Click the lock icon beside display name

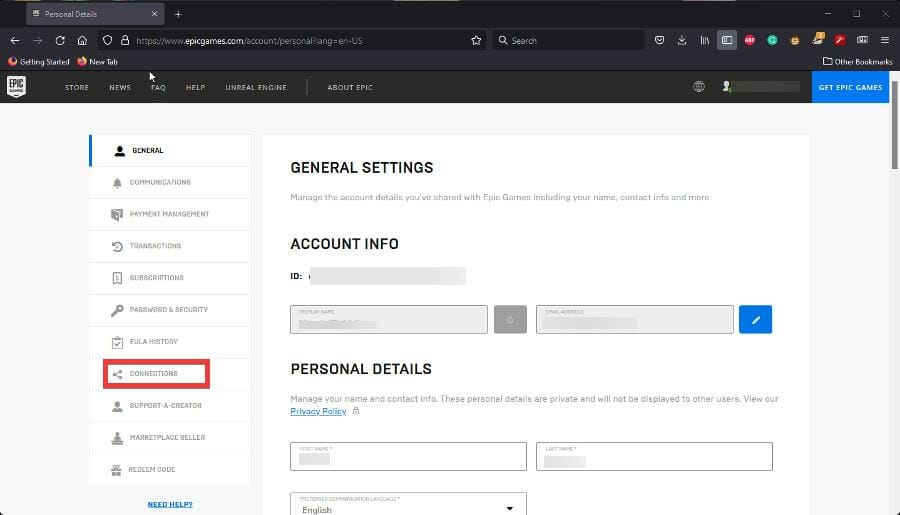(510, 319)
